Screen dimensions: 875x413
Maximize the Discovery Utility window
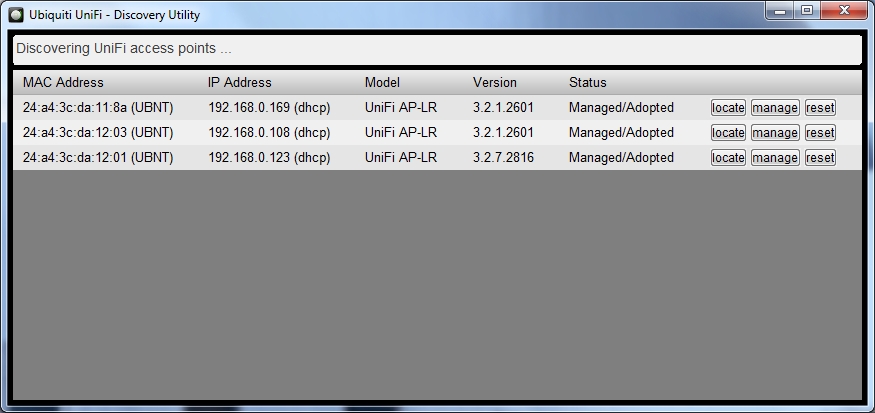coord(807,11)
